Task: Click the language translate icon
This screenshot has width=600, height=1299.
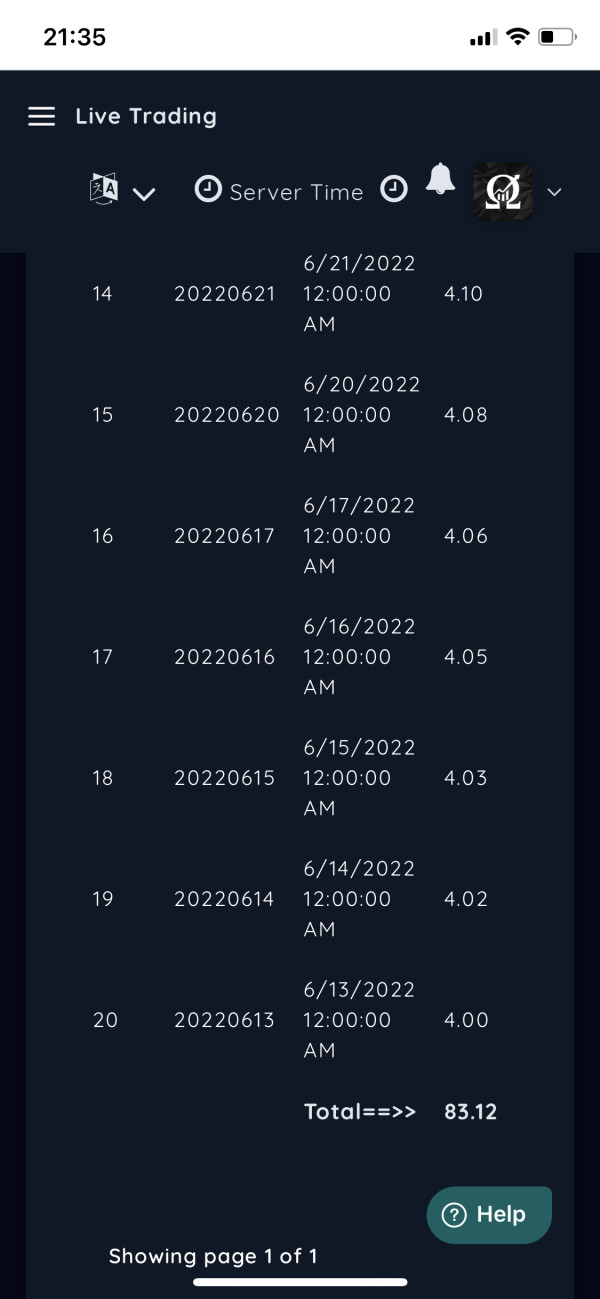Action: [x=104, y=189]
